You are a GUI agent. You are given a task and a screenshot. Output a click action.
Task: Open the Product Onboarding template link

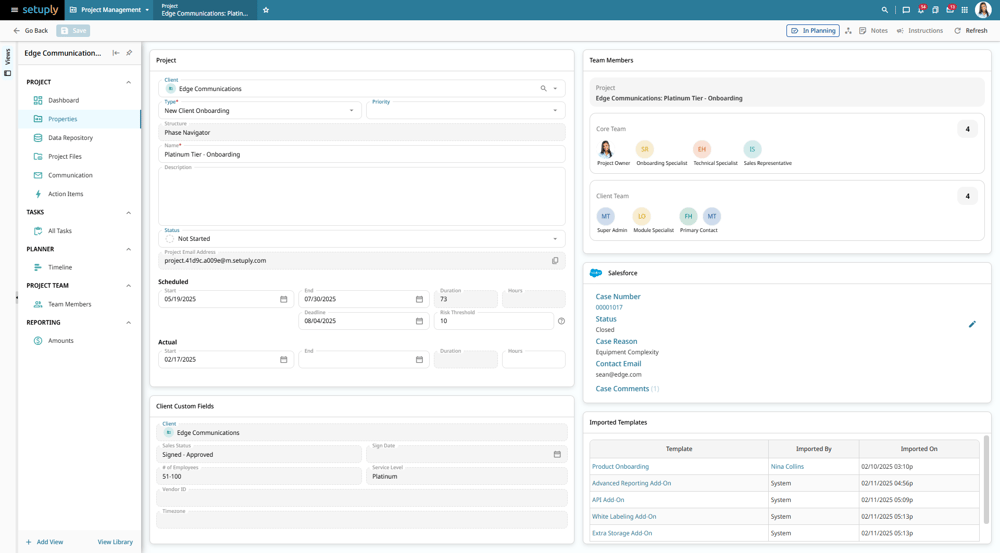click(620, 467)
